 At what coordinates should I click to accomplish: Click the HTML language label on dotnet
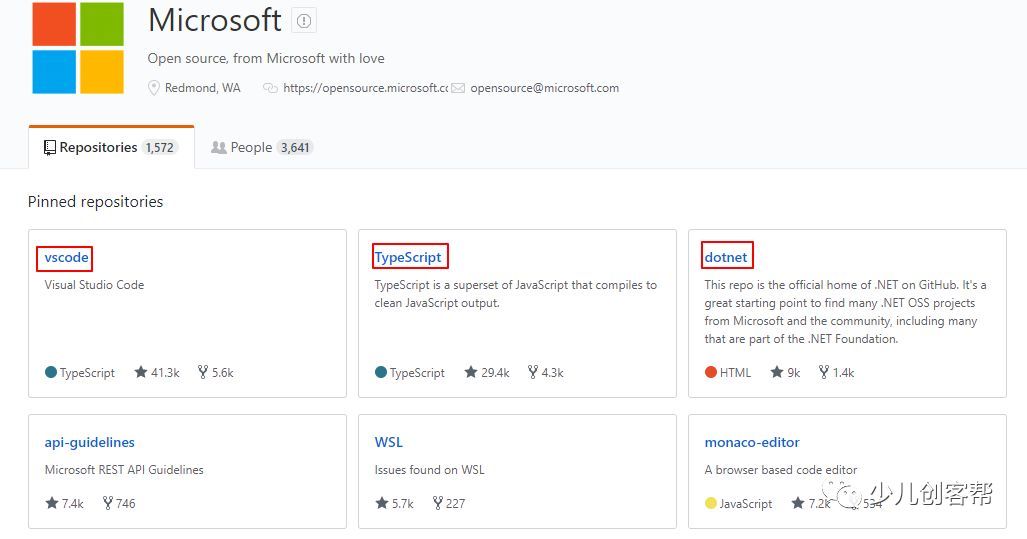[x=736, y=373]
